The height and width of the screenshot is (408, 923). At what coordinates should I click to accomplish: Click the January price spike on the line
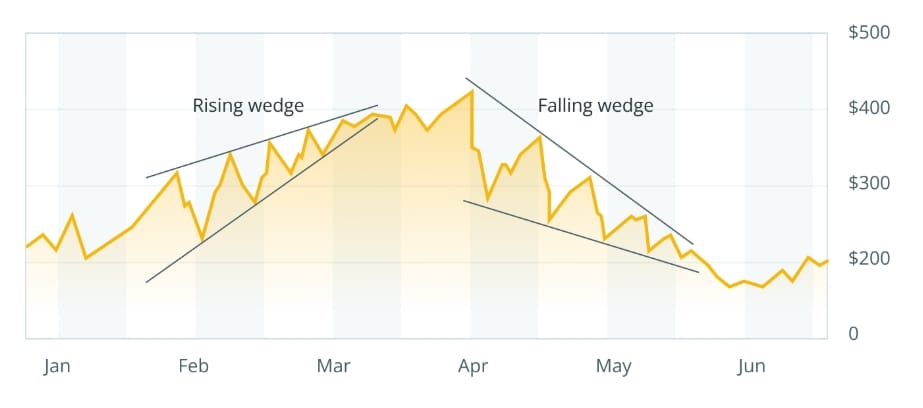tap(72, 214)
